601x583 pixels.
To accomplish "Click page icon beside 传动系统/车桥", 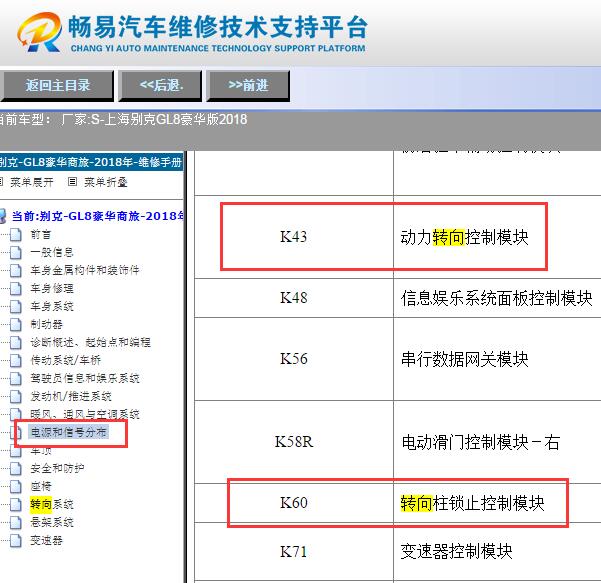I will pos(16,360).
